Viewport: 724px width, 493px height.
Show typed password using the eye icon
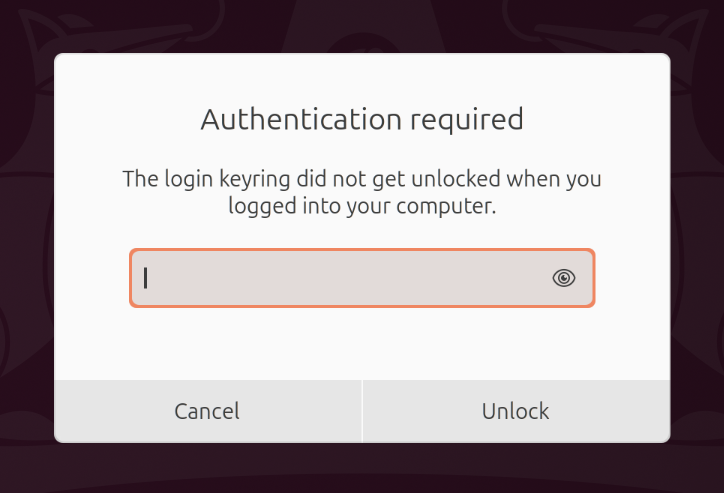(564, 278)
